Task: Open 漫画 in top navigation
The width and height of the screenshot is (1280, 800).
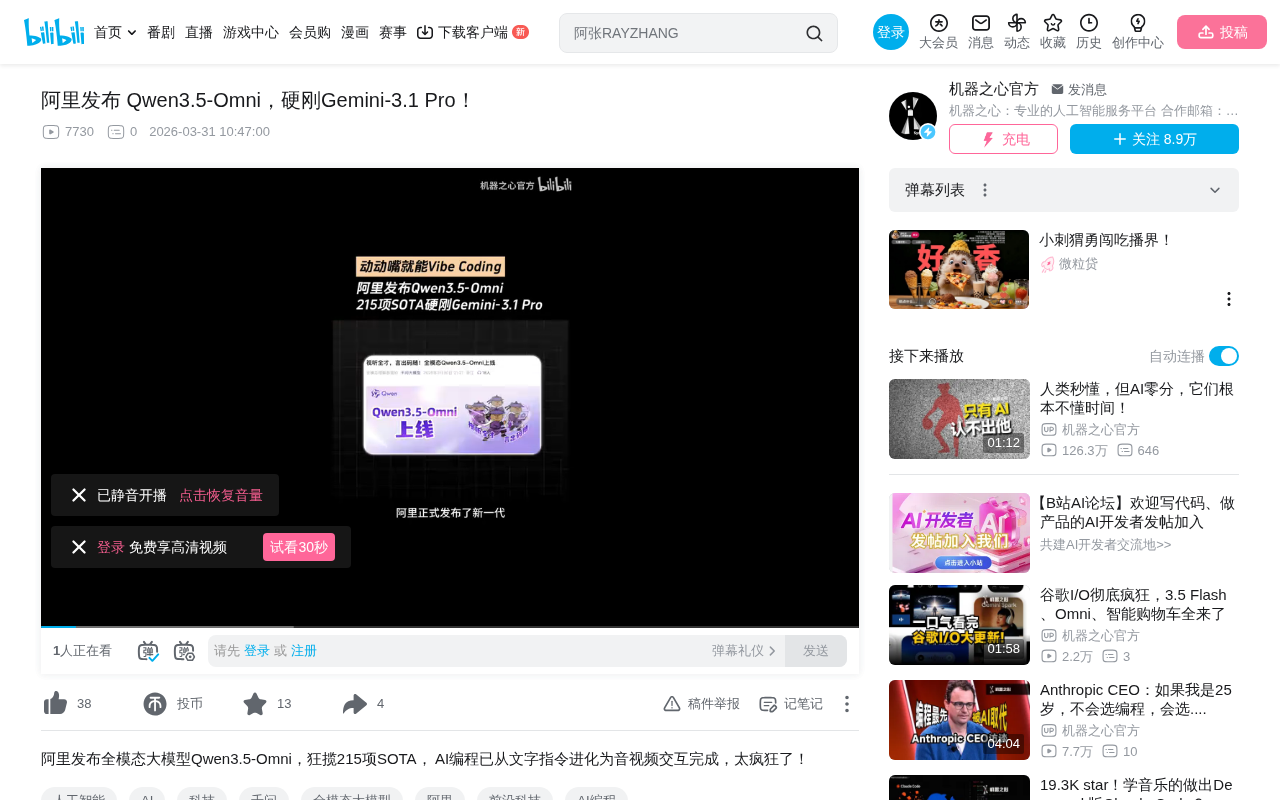Action: point(355,32)
